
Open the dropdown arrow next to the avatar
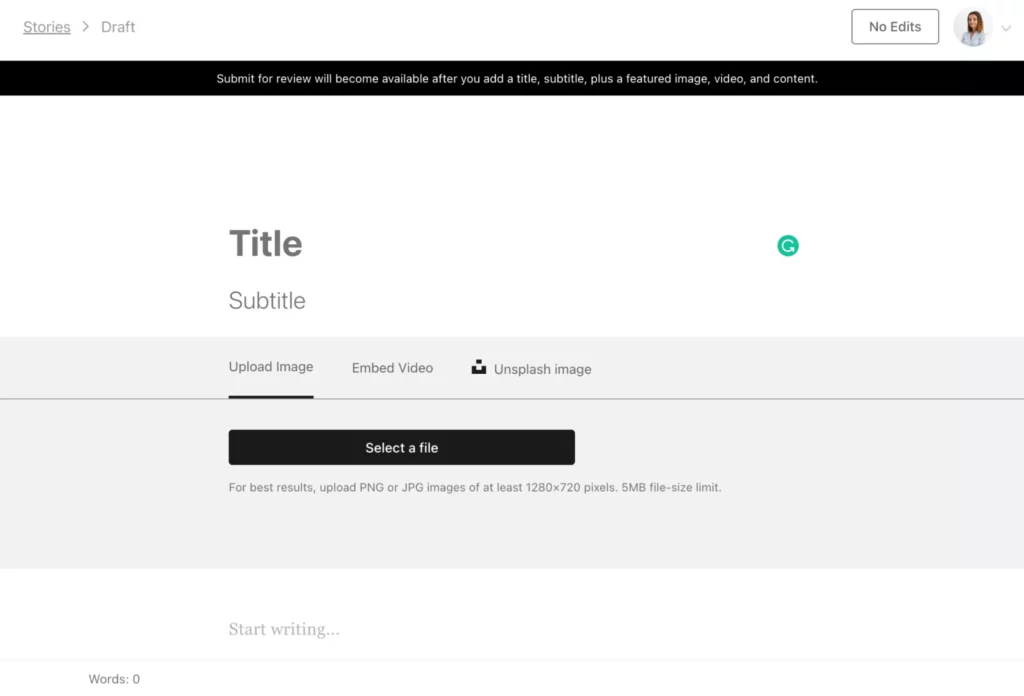[x=1006, y=27]
